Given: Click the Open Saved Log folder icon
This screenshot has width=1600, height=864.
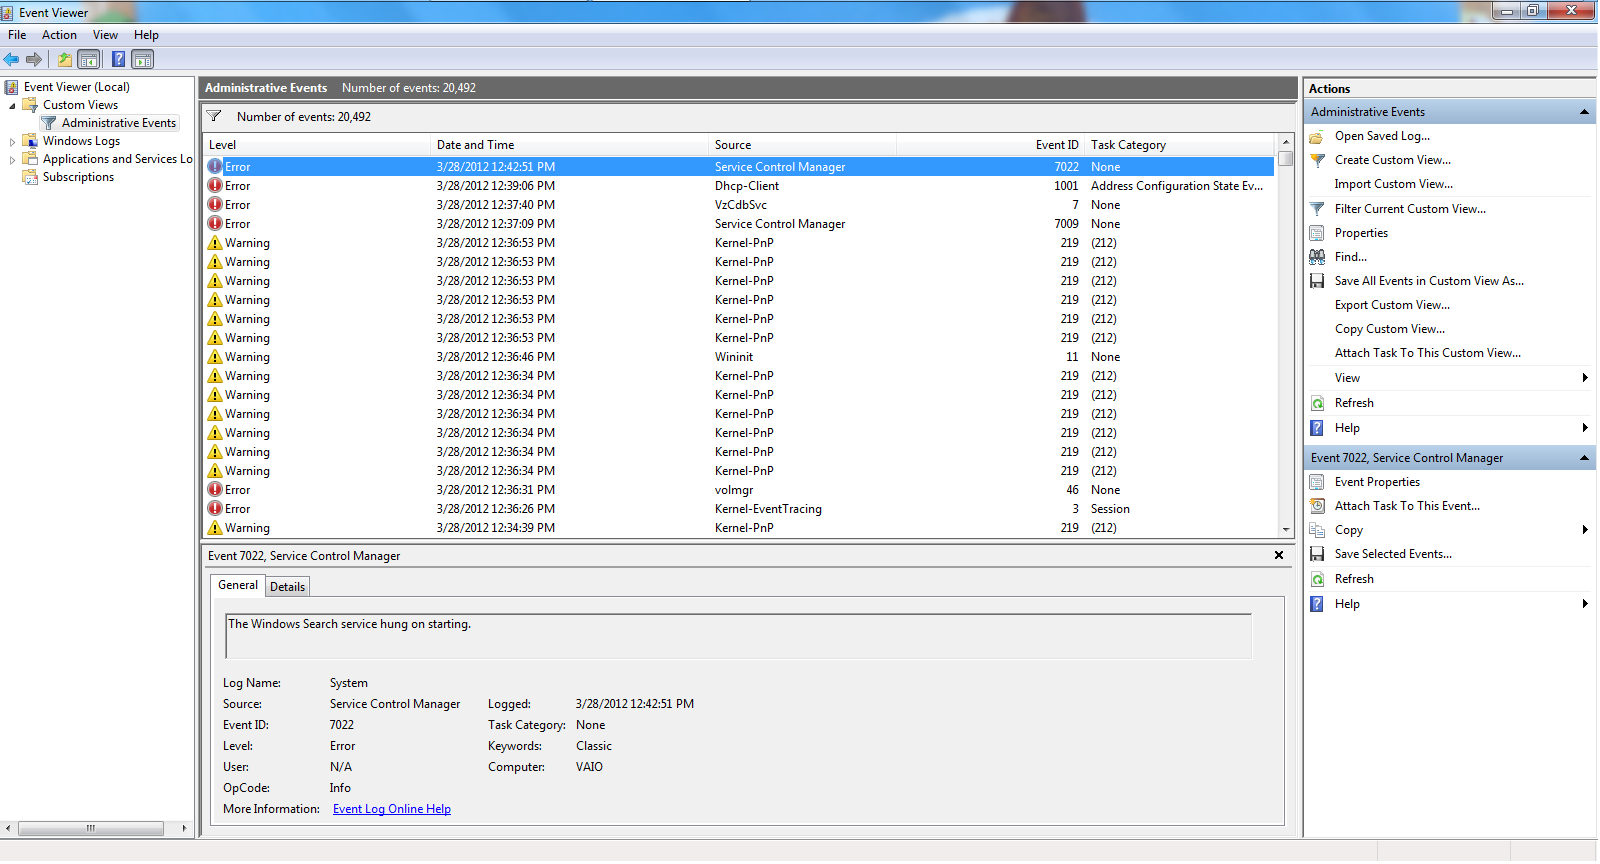Looking at the screenshot, I should 1318,136.
